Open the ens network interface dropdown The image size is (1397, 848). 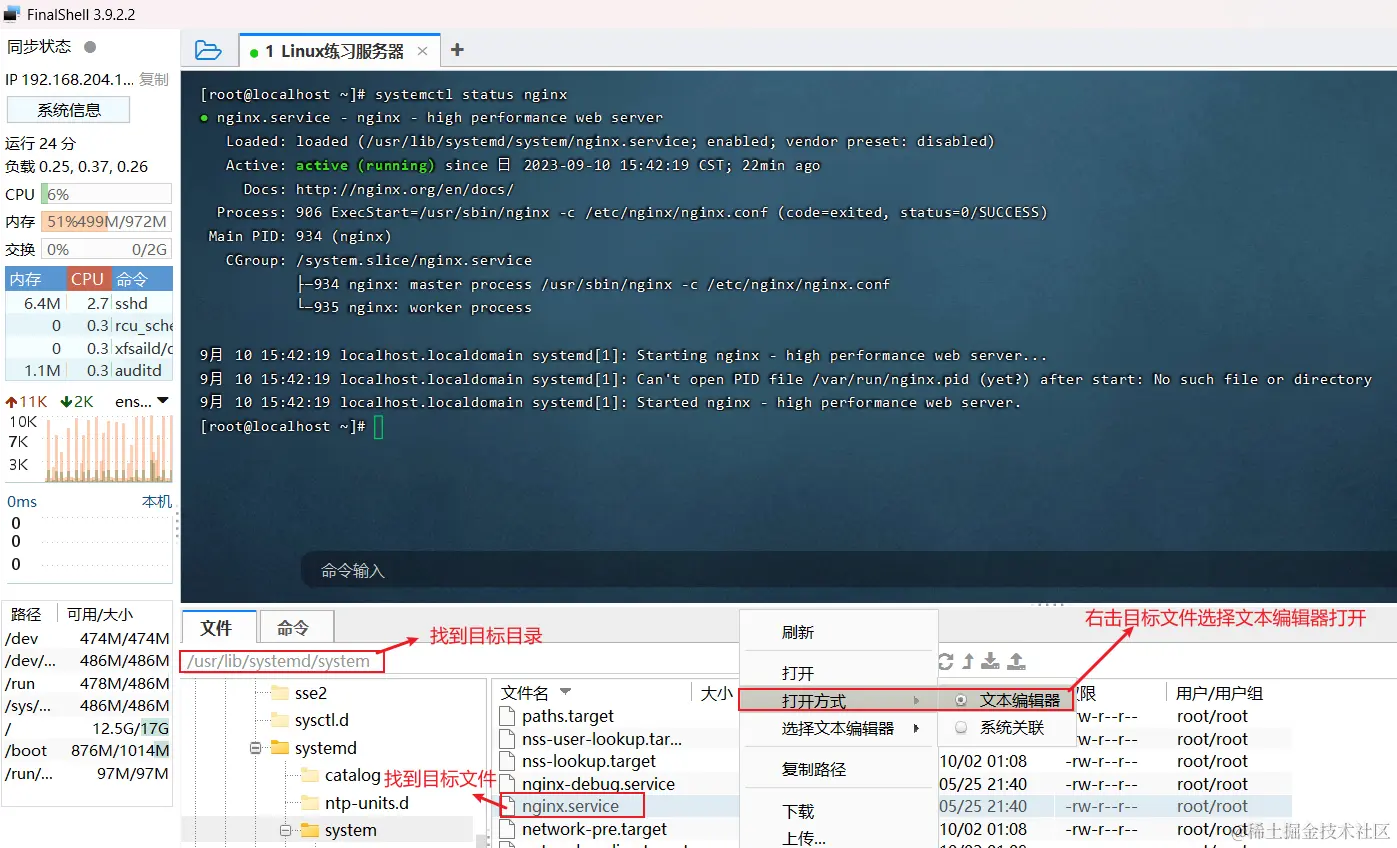(163, 401)
